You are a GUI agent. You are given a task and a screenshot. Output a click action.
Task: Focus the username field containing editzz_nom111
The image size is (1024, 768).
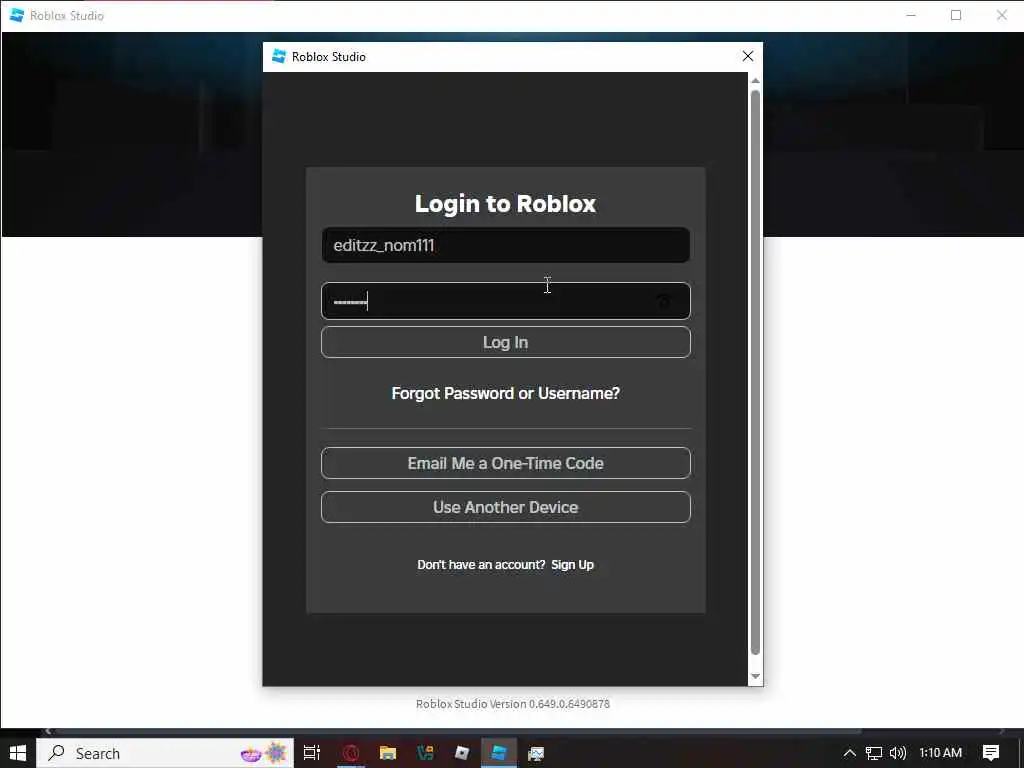point(505,246)
